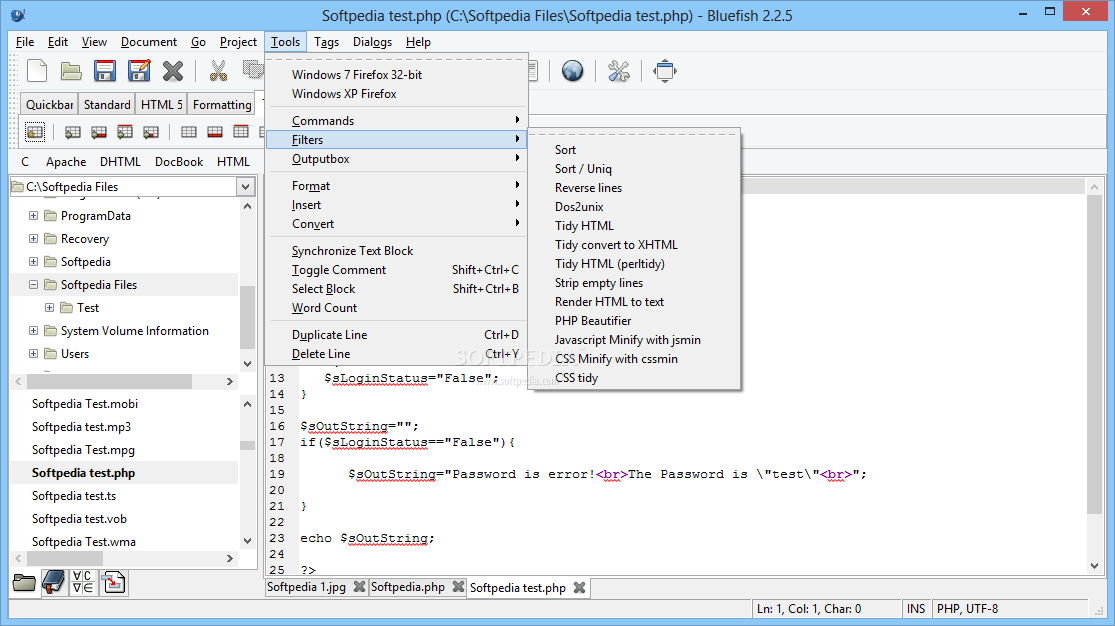Open the filebrowser folder side-panel tab
The width and height of the screenshot is (1115, 626).
coord(24,583)
